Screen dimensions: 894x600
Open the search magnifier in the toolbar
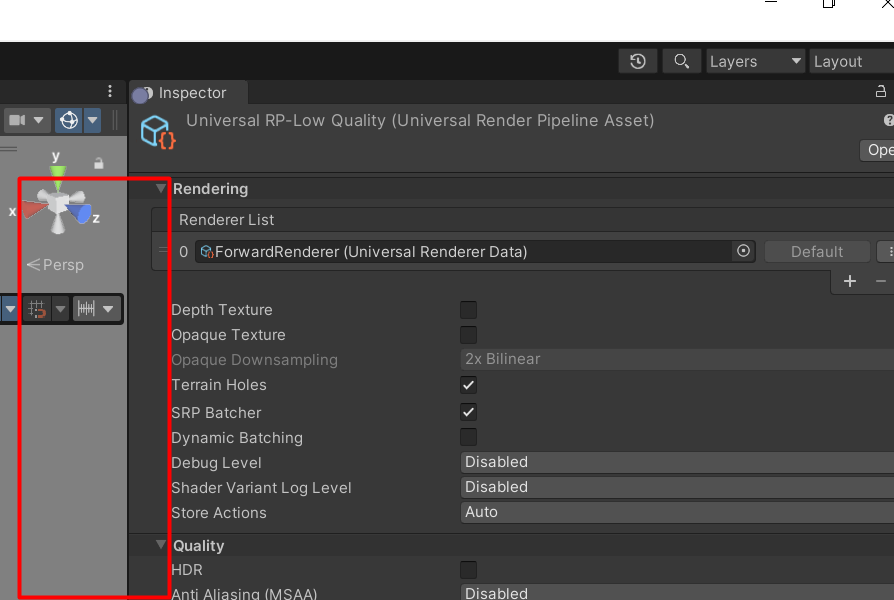click(681, 61)
